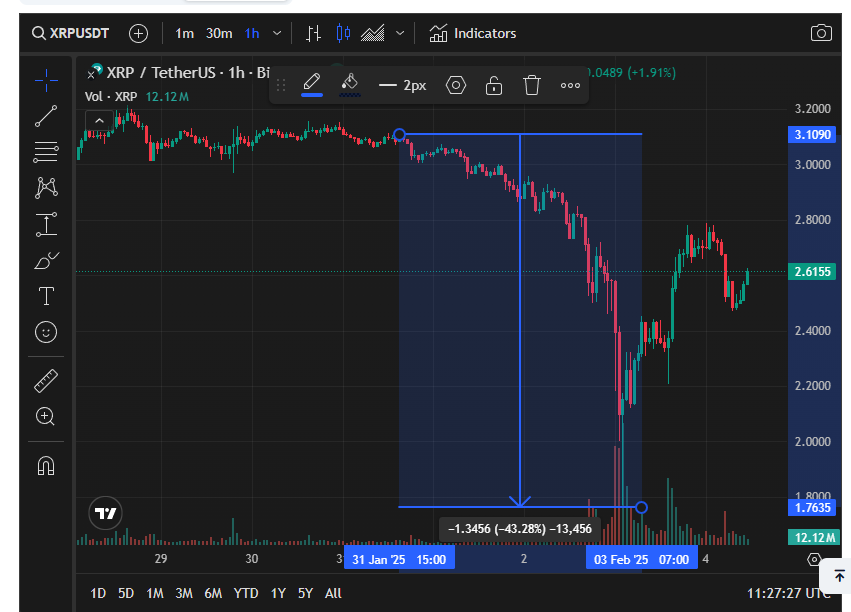The height and width of the screenshot is (612, 851).
Task: Toggle the lock on selected drawing
Action: click(x=494, y=85)
